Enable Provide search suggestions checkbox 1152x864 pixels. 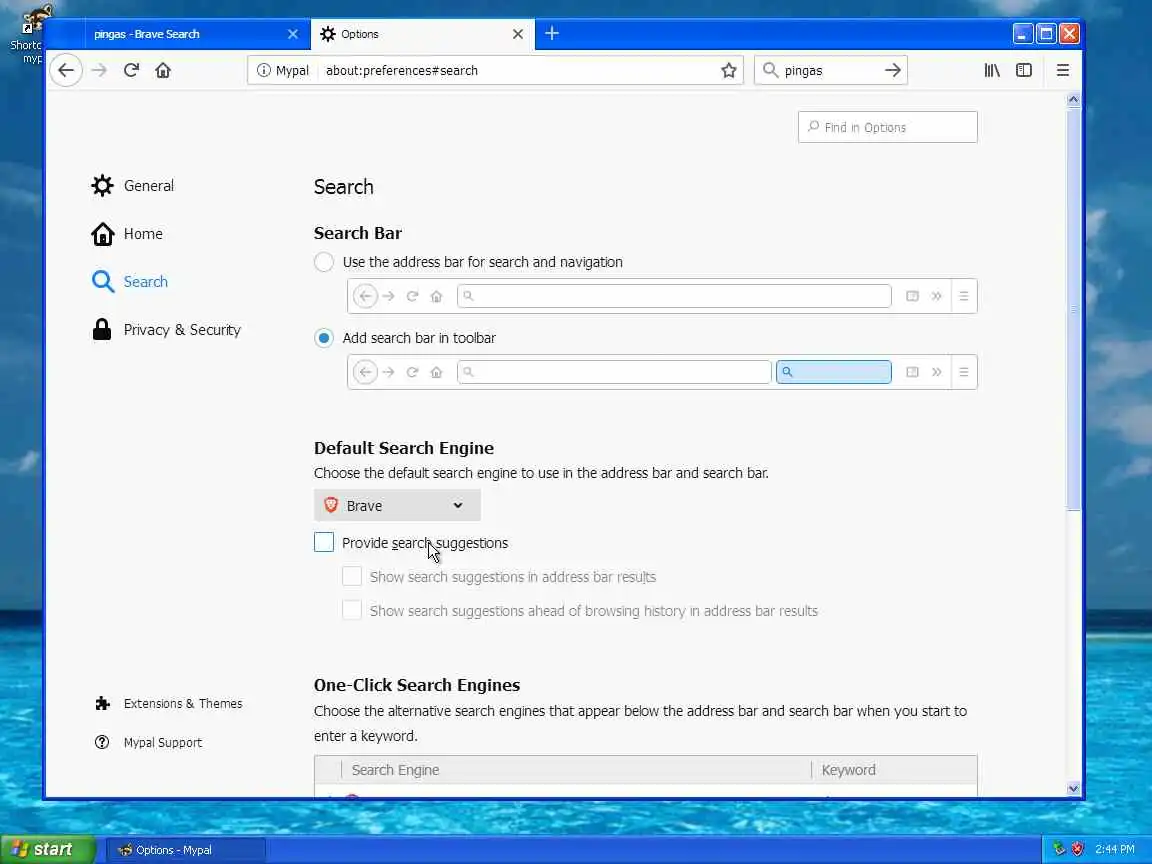(x=323, y=542)
